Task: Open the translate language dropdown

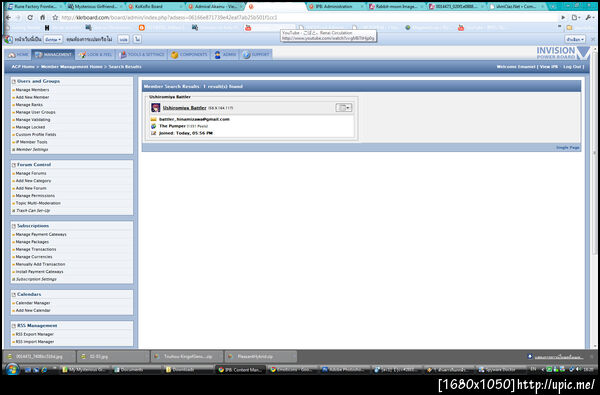Action: (53, 39)
